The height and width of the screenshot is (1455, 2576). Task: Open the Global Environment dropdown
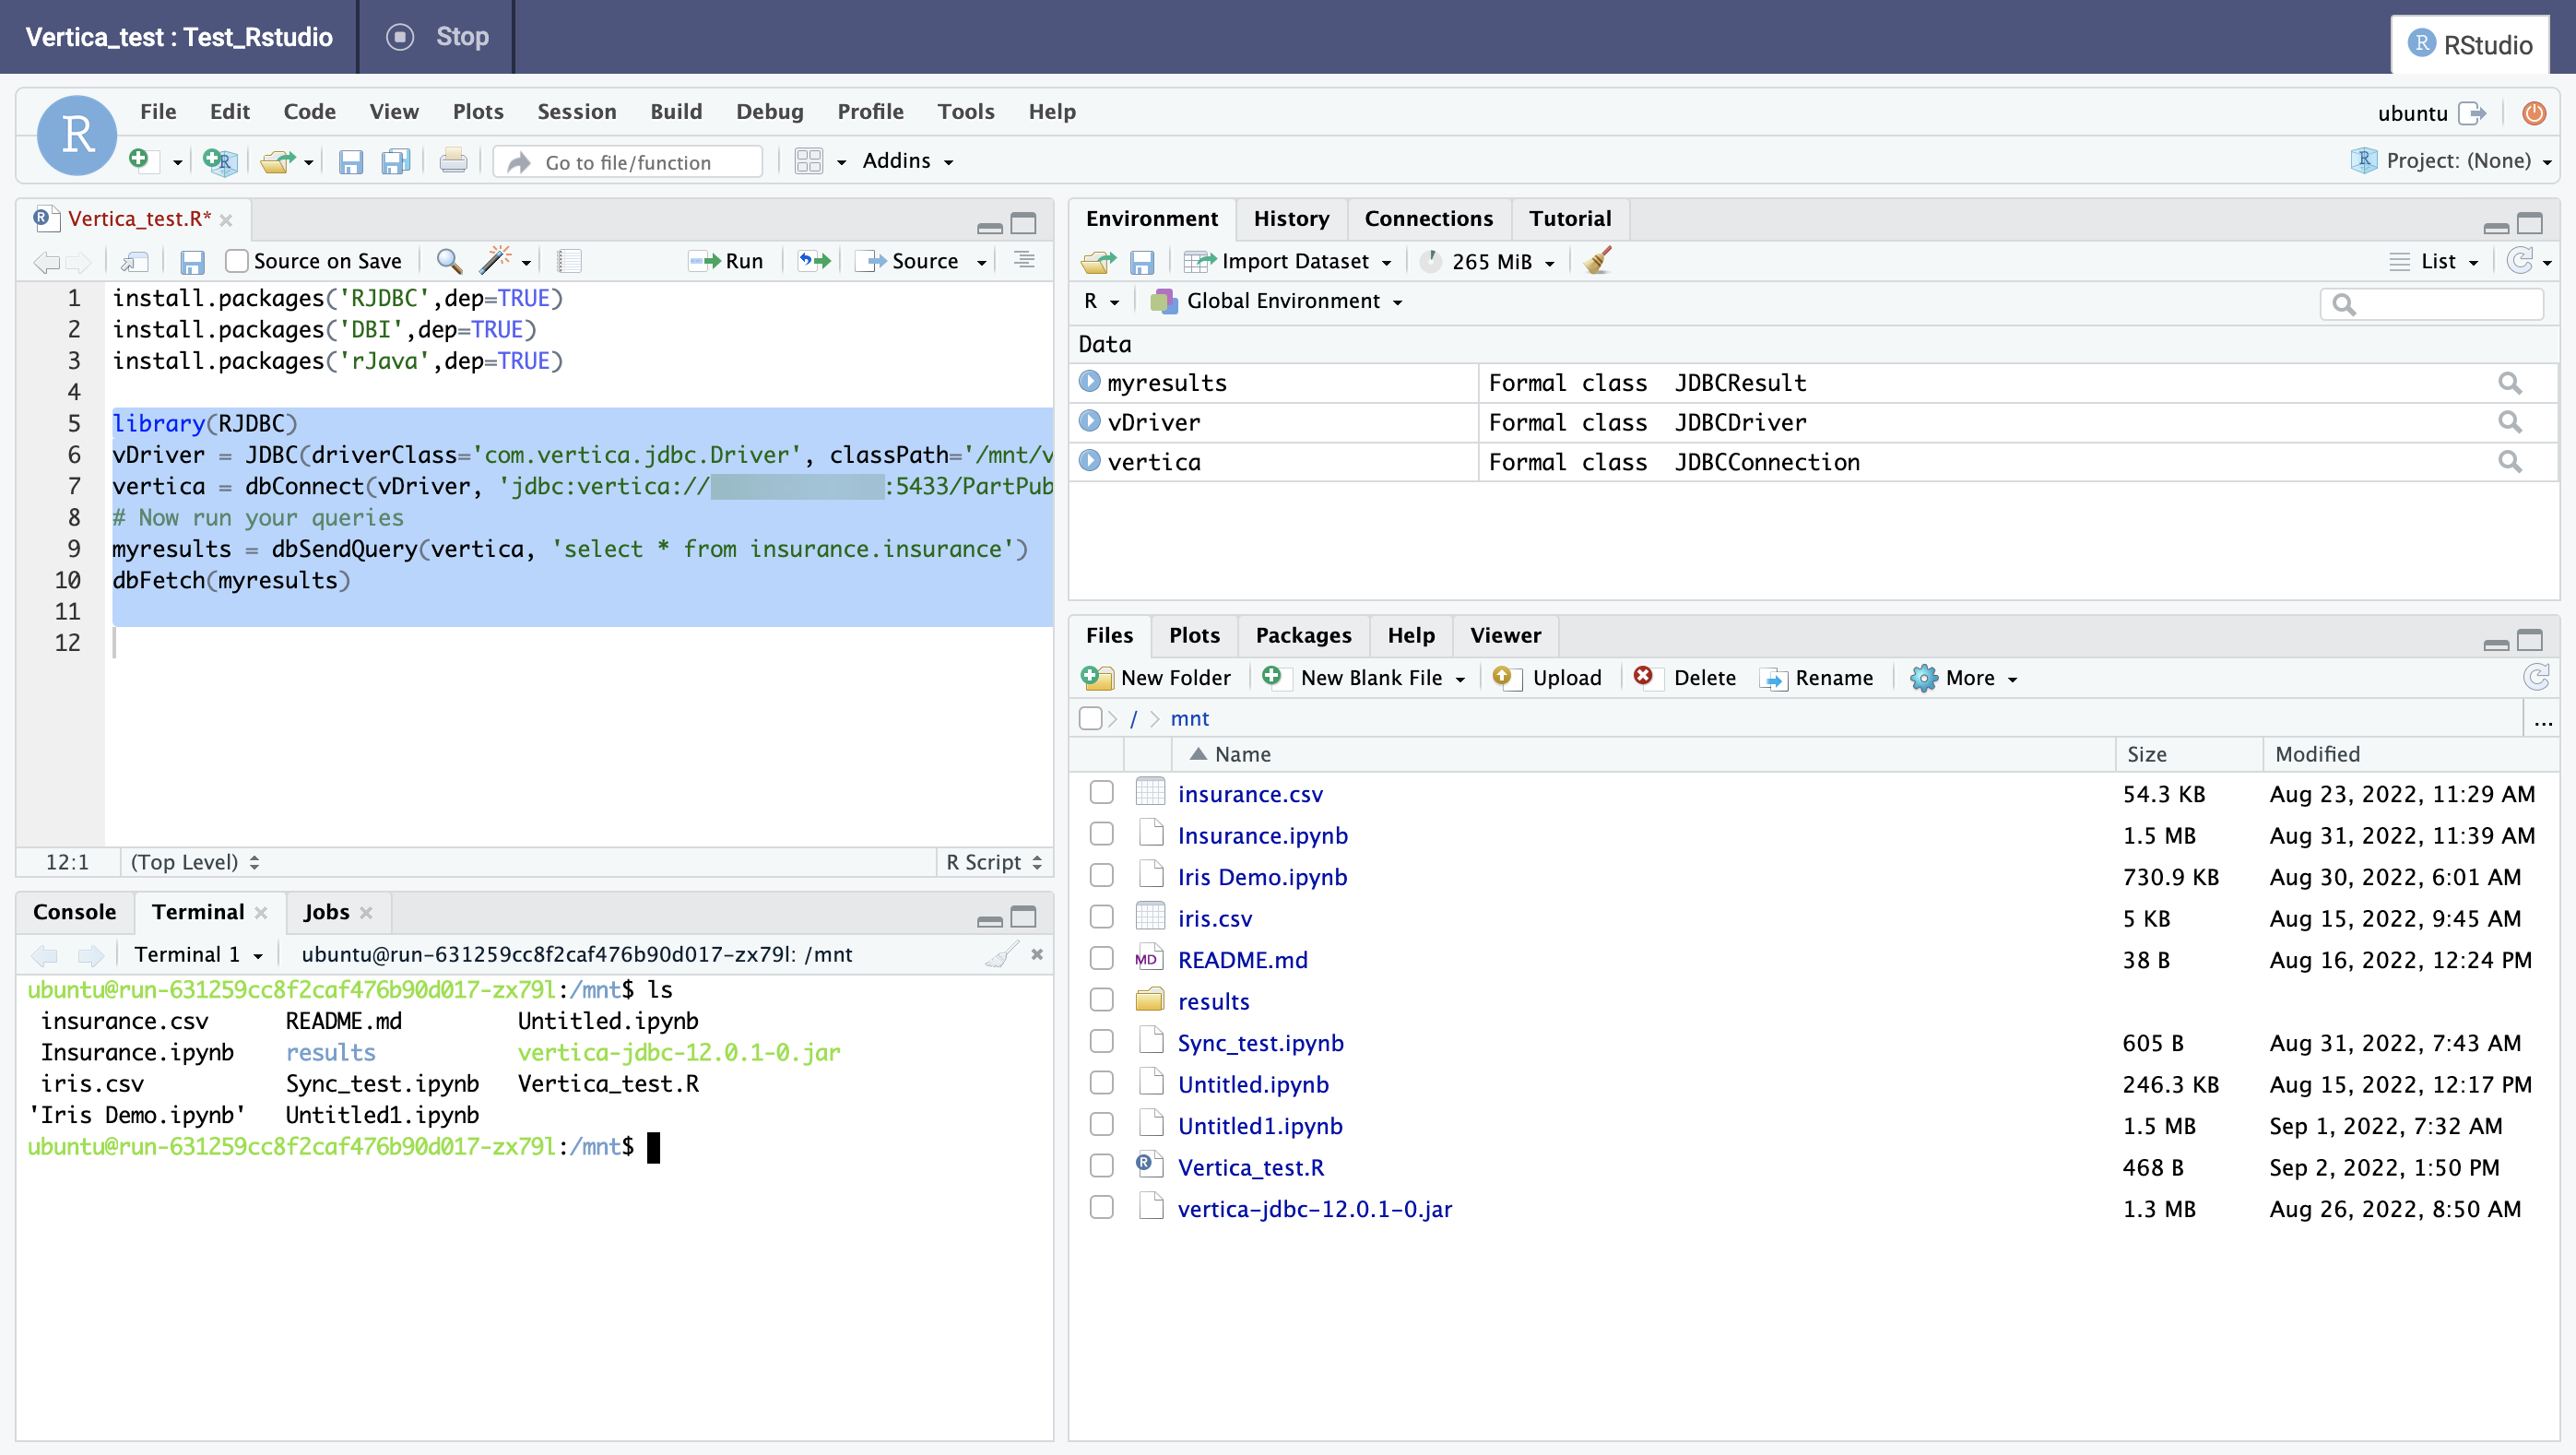pos(1276,301)
